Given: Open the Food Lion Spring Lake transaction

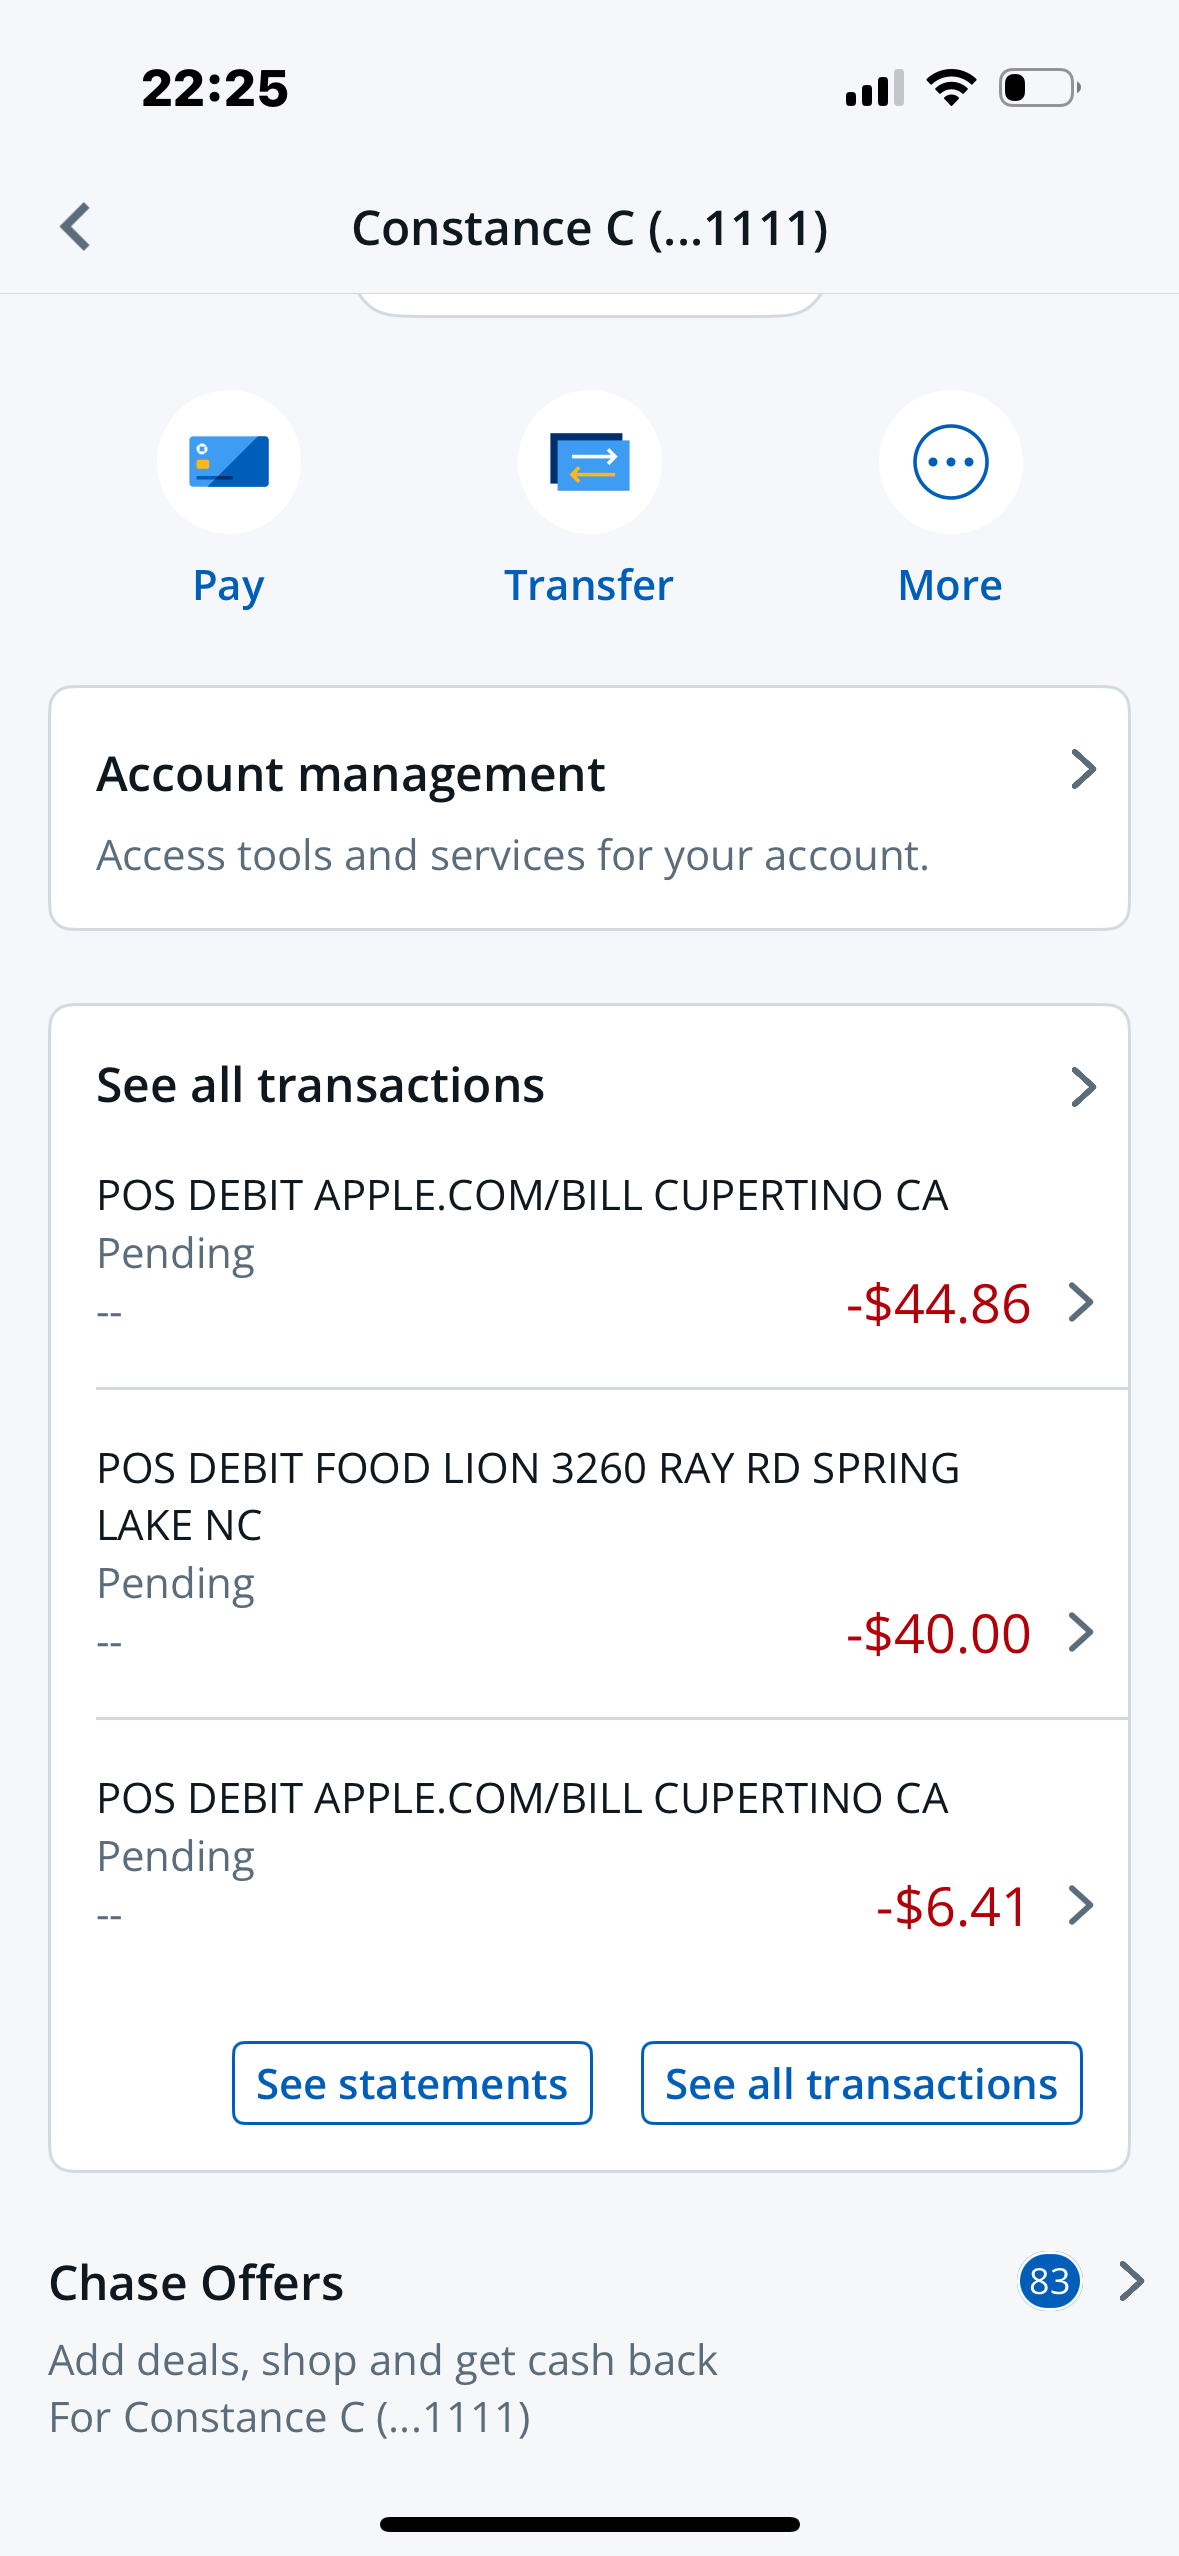Looking at the screenshot, I should click(x=528, y=1497).
